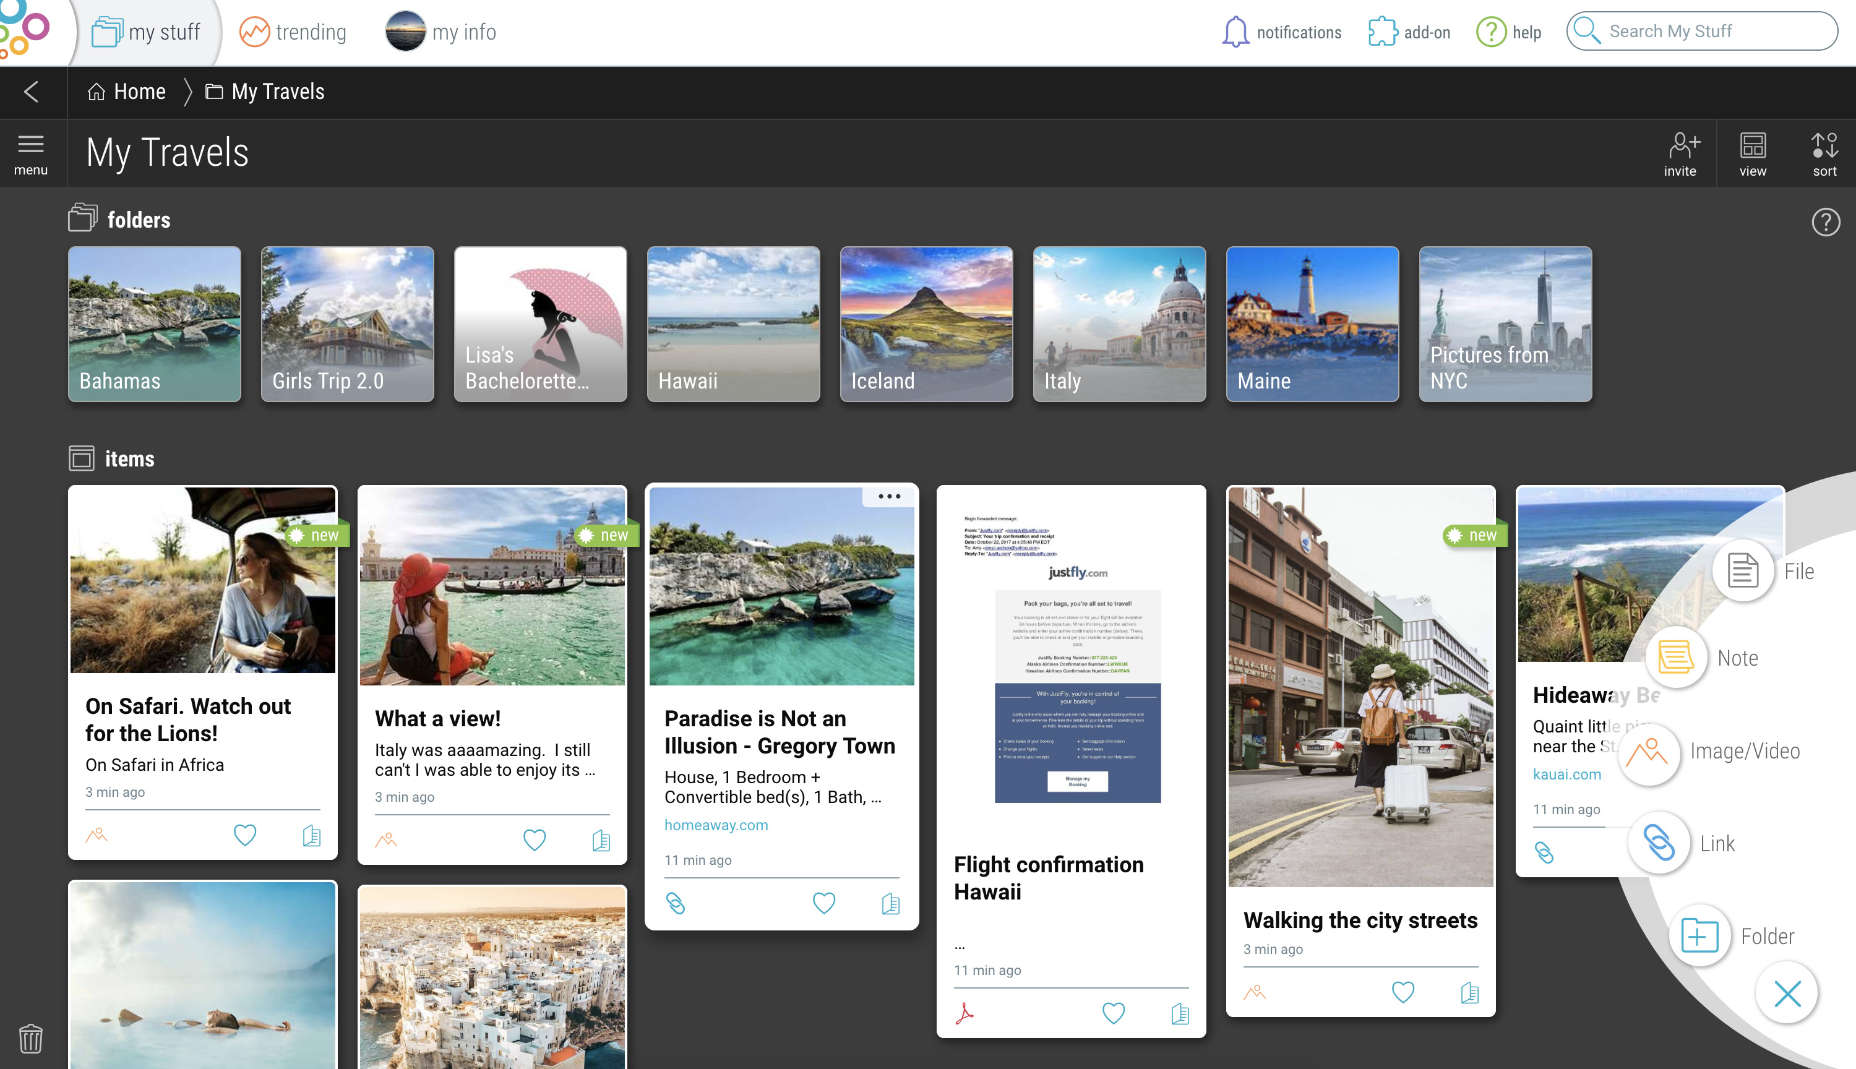This screenshot has height=1069, width=1856.
Task: Click details icon on Flight confirmation card
Action: pos(1180,1014)
